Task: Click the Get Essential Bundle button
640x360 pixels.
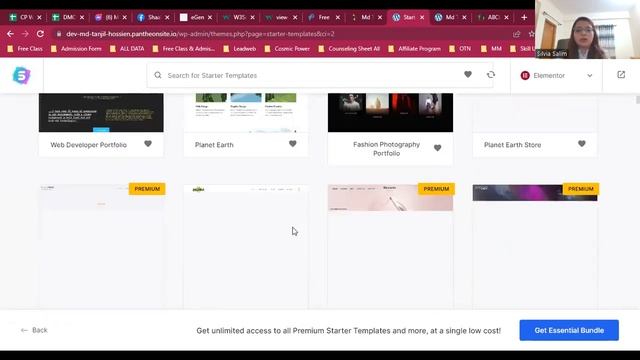Action: click(569, 330)
